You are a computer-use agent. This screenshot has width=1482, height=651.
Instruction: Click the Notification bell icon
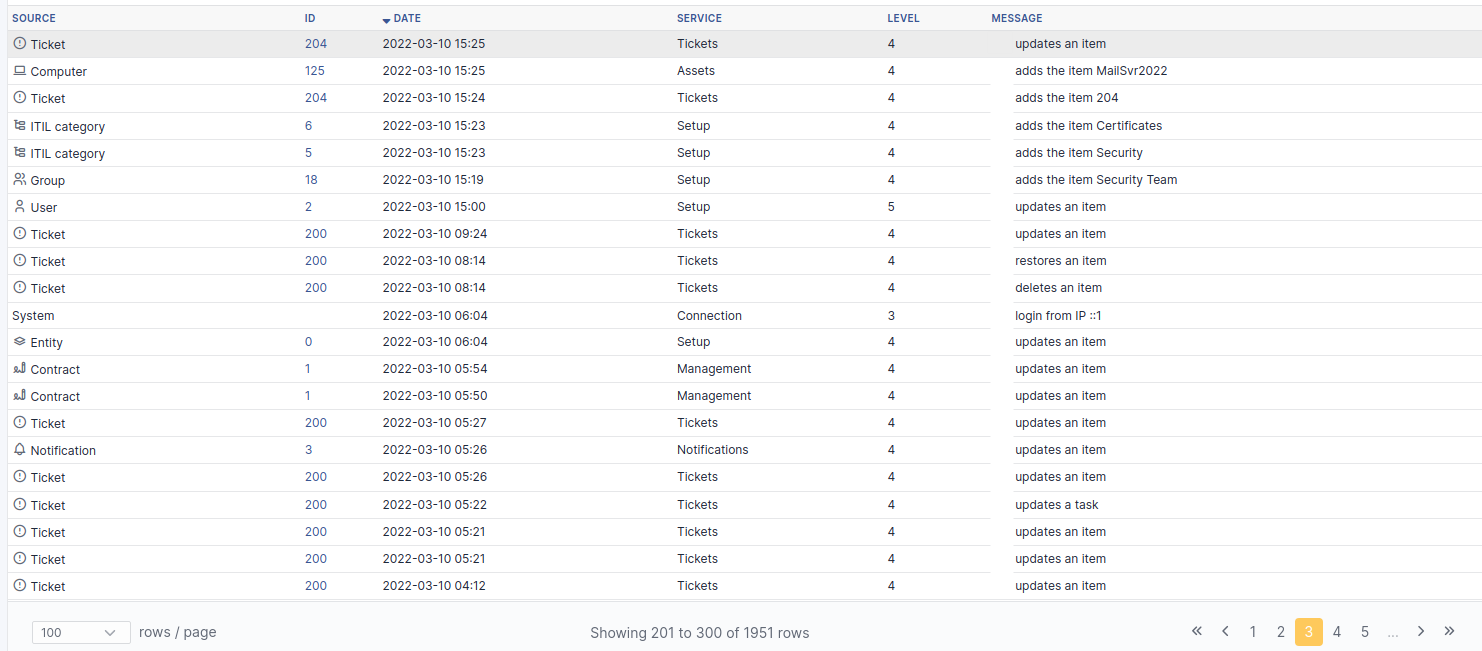[x=19, y=450]
